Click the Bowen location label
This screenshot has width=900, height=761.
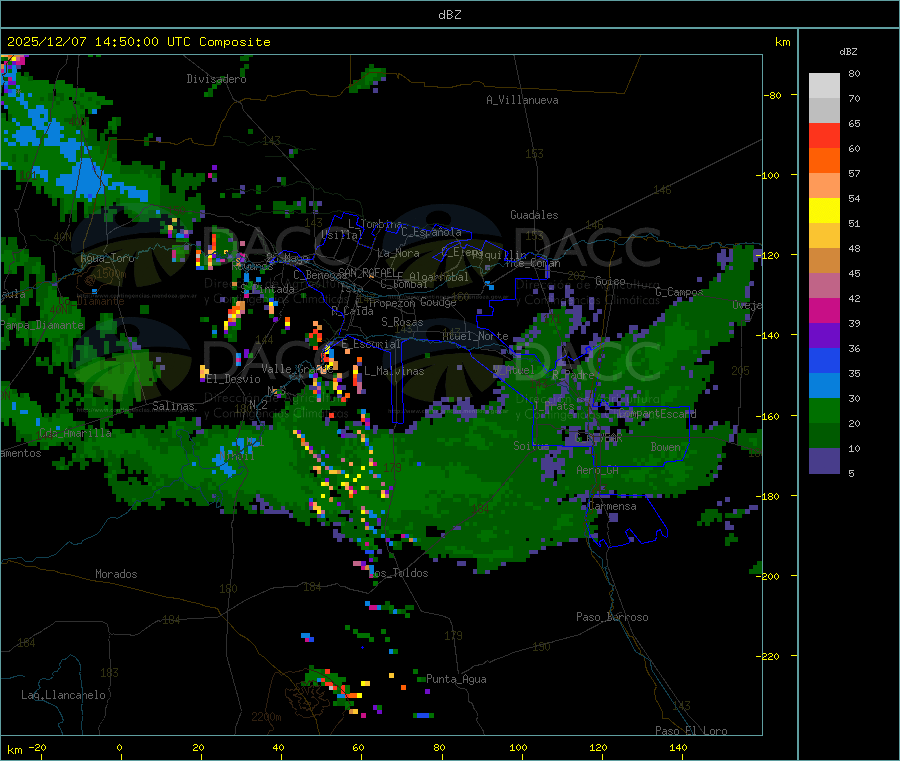[x=666, y=446]
